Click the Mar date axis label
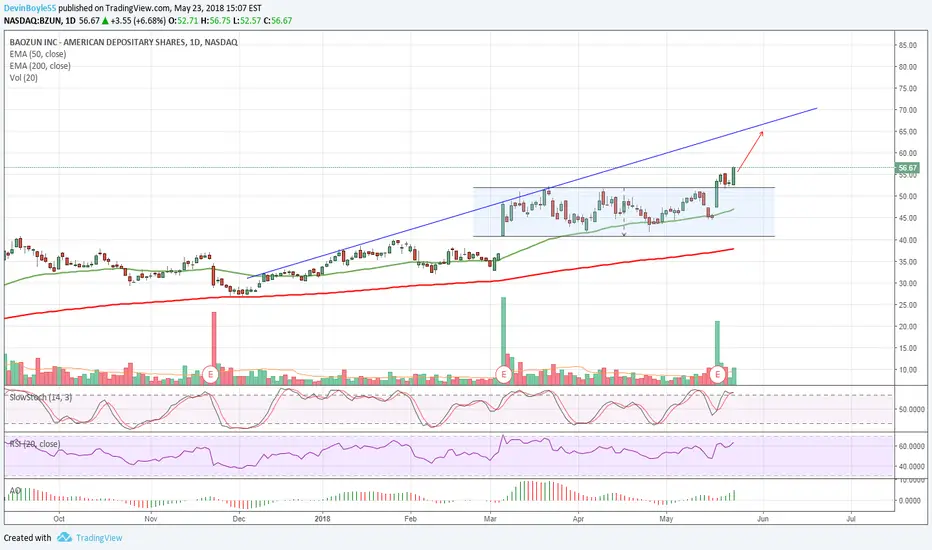 490,518
